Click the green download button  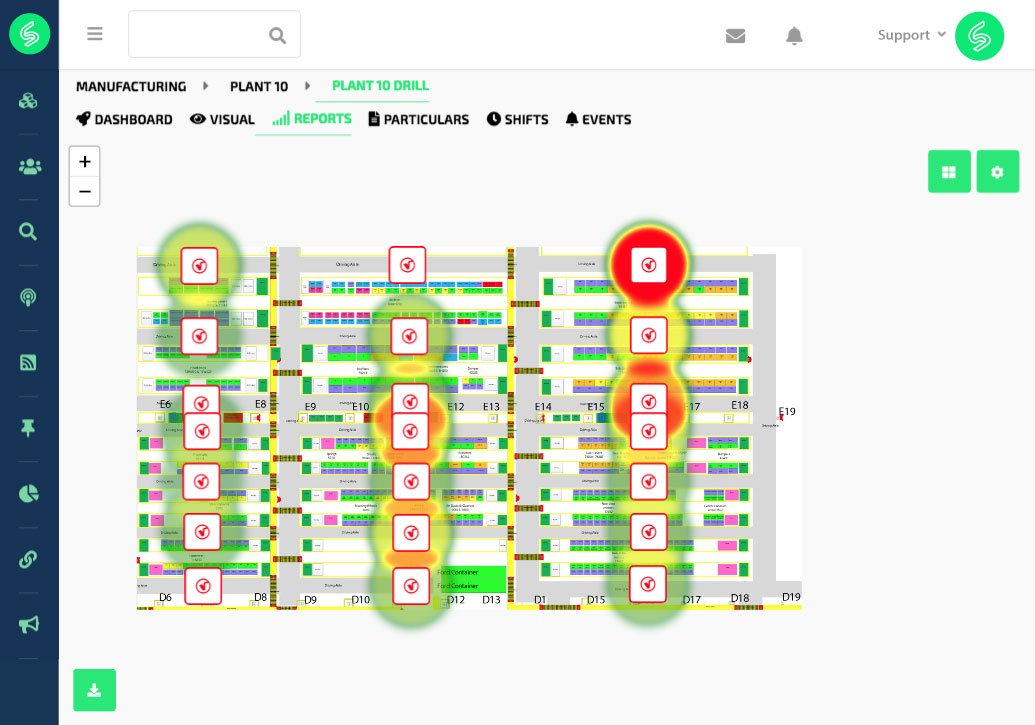point(94,690)
